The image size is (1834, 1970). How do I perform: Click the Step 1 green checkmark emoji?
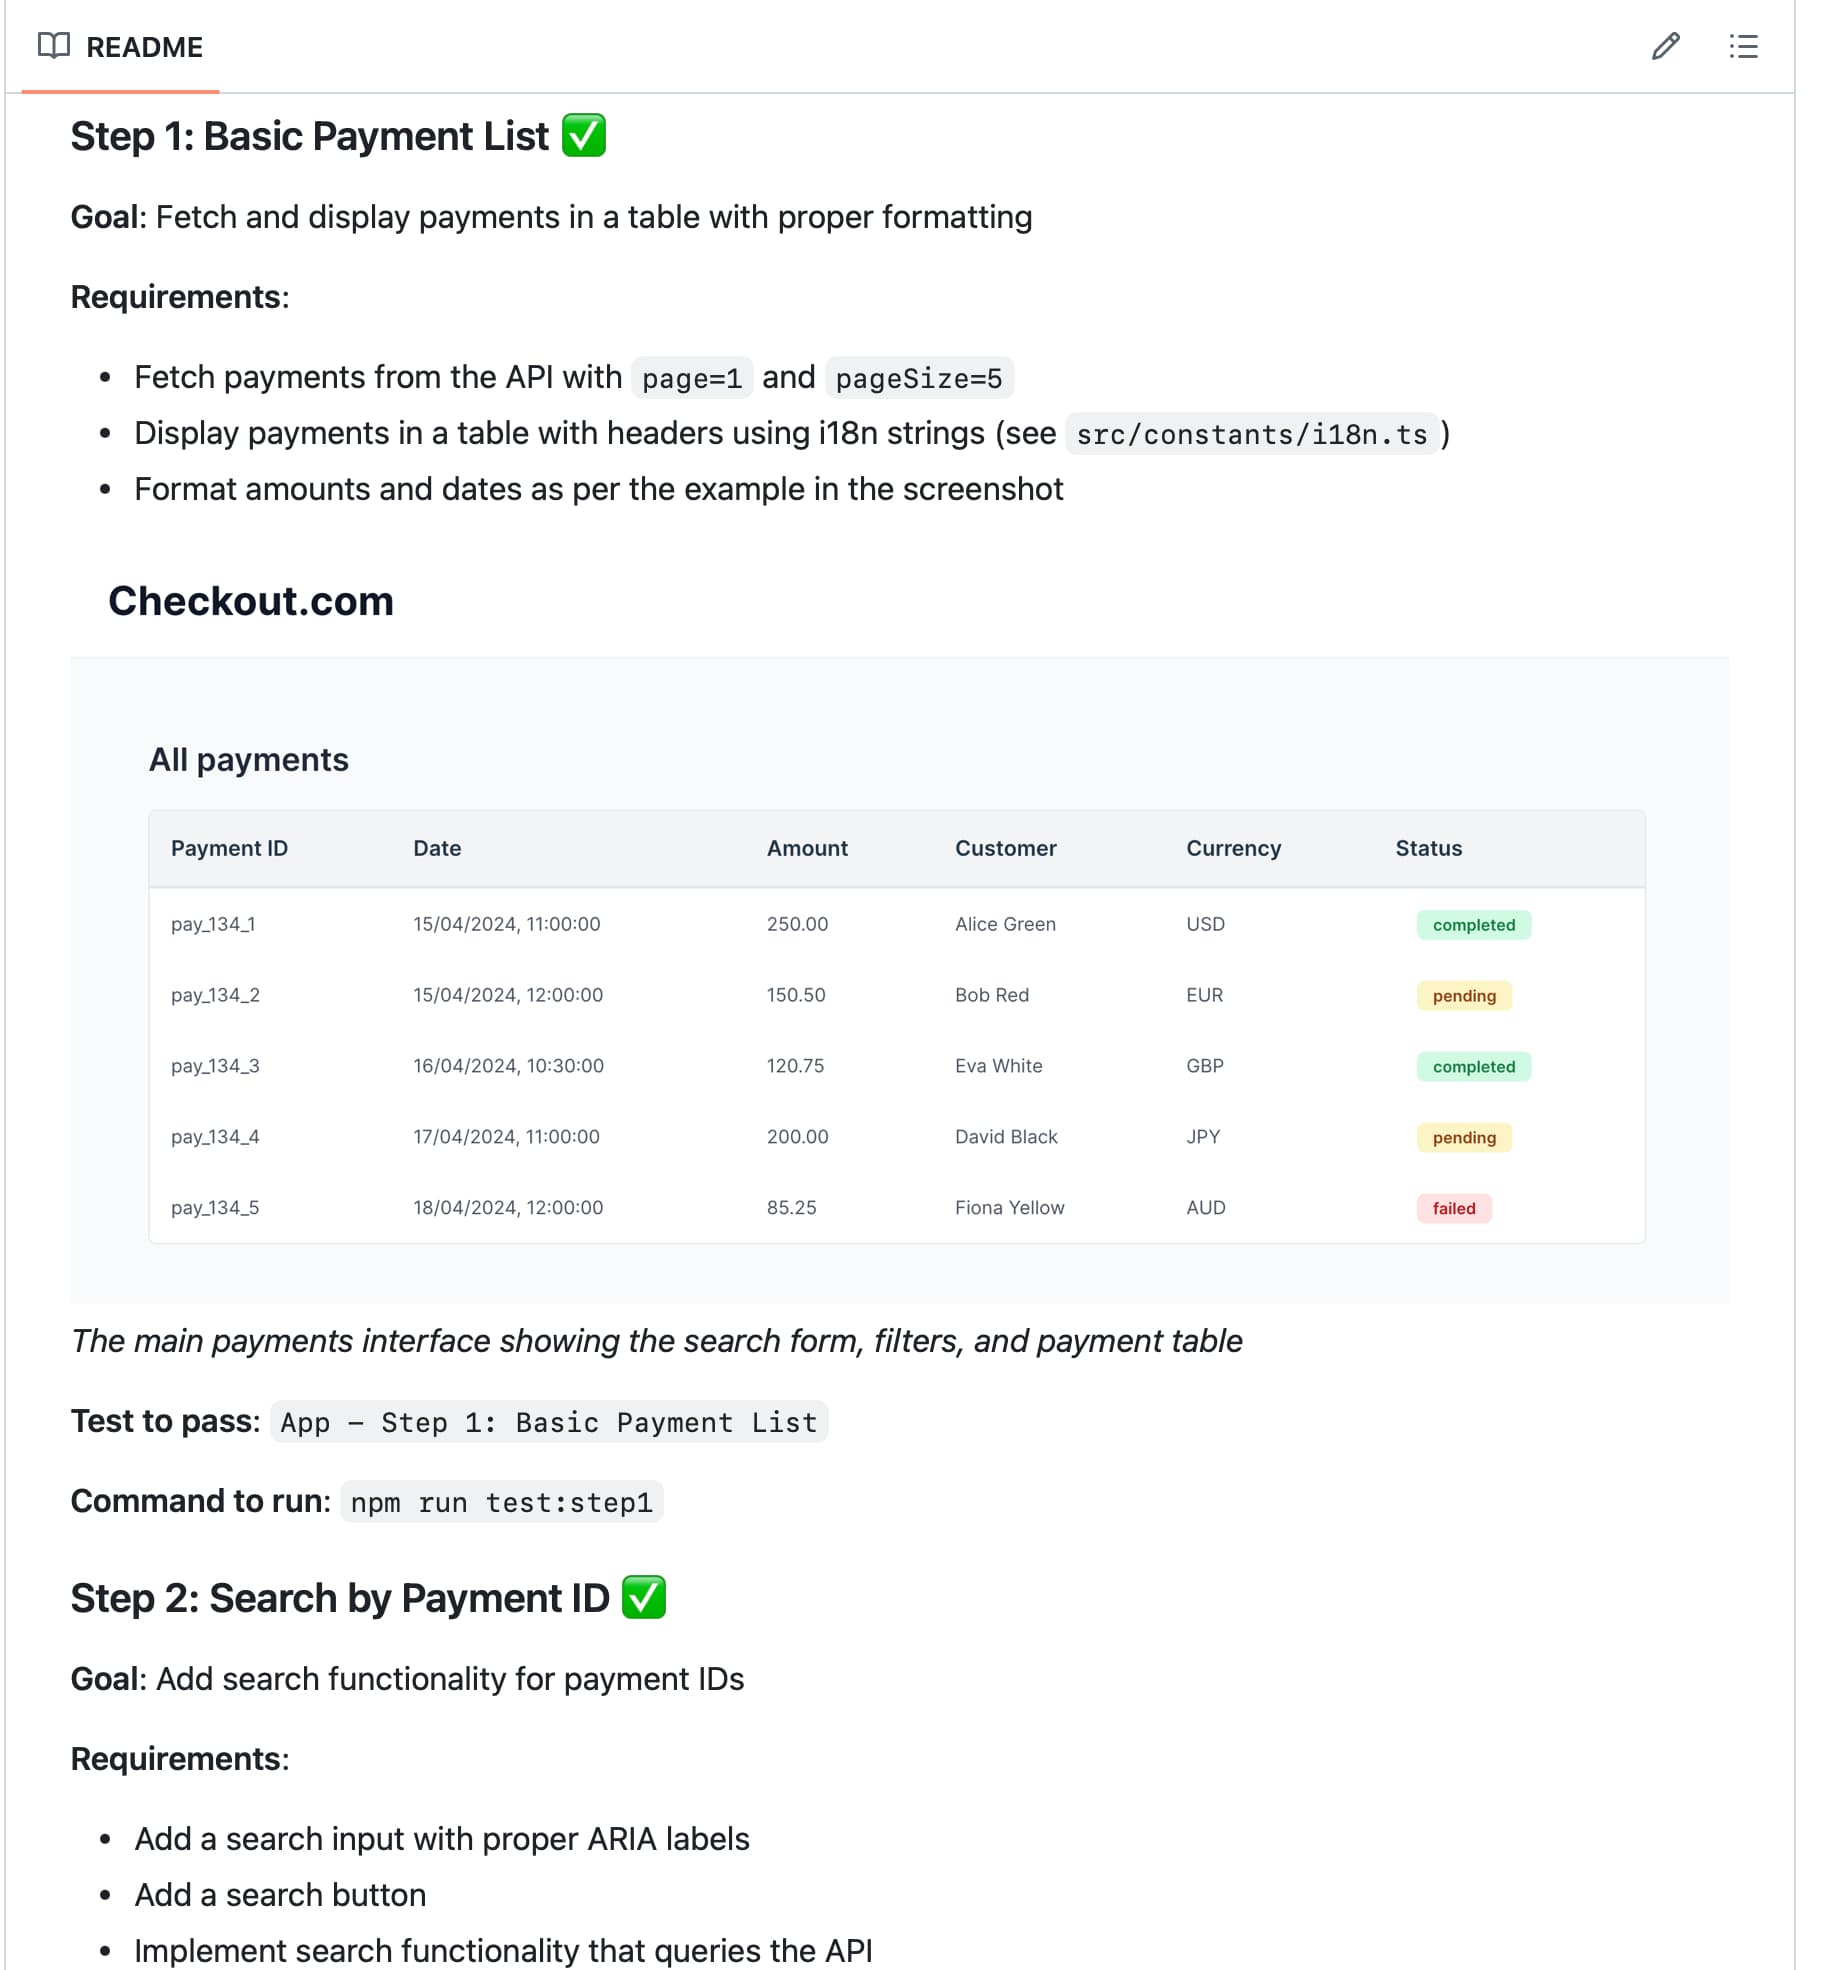(x=584, y=136)
